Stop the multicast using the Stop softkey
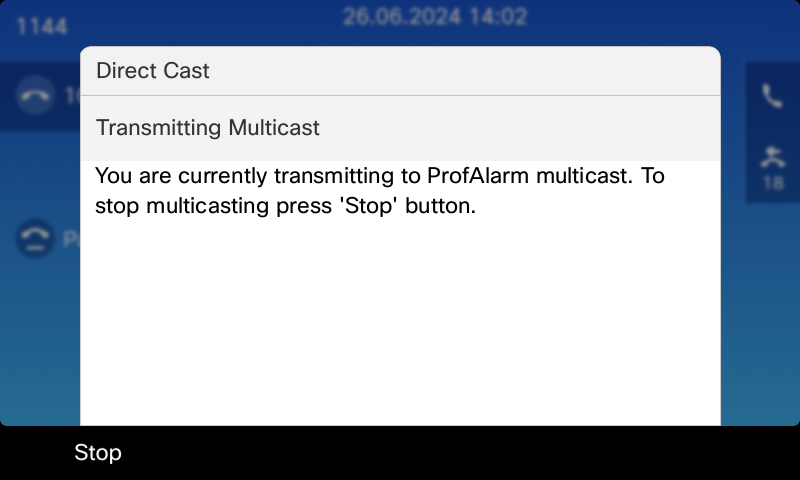Viewport: 800px width, 480px height. tap(98, 452)
